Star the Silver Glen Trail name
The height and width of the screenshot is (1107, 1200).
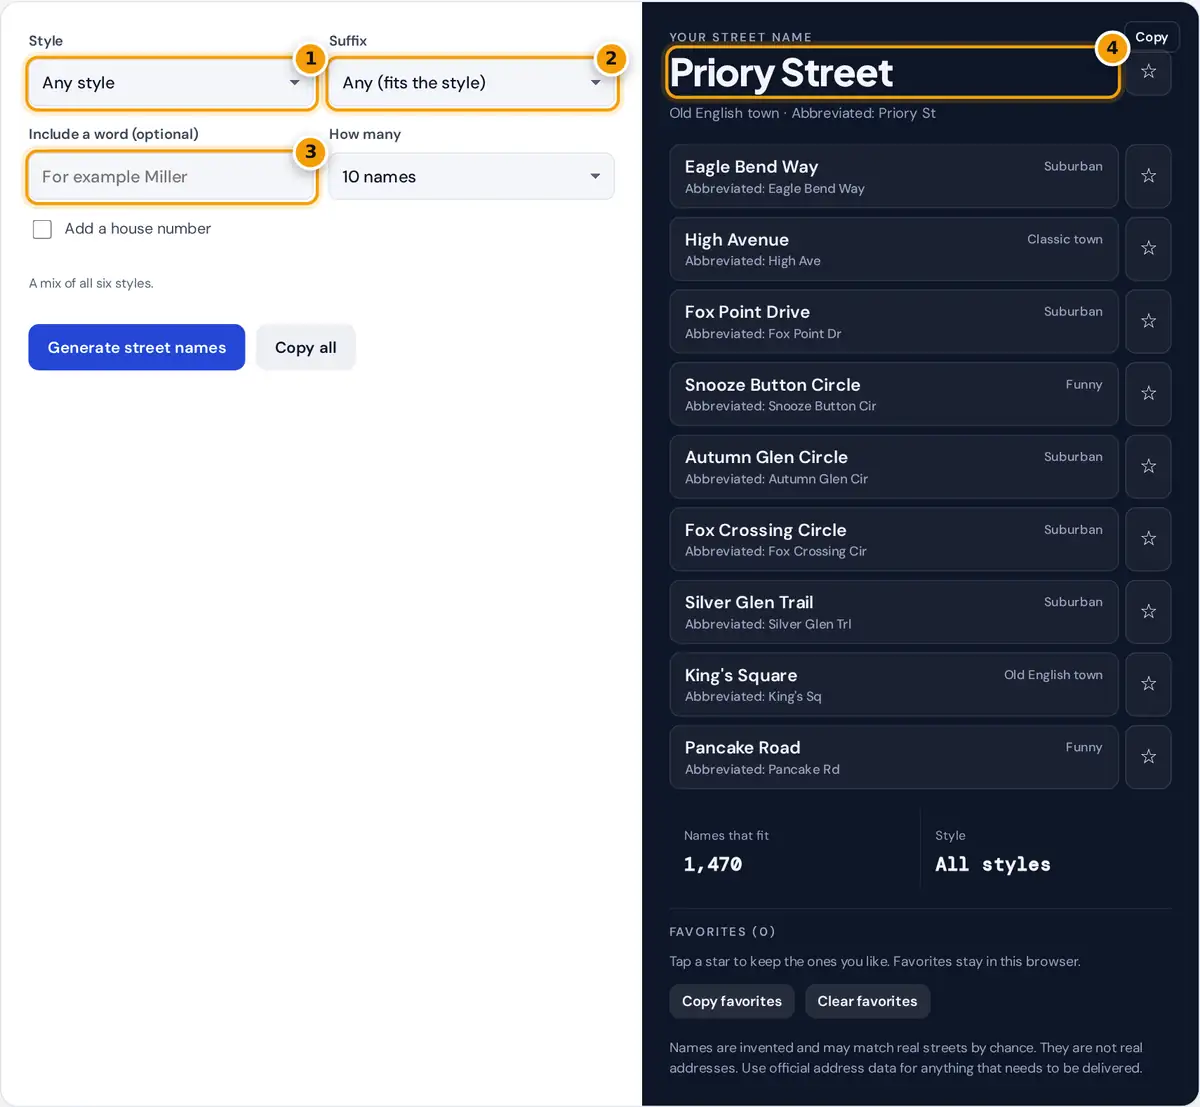point(1148,611)
